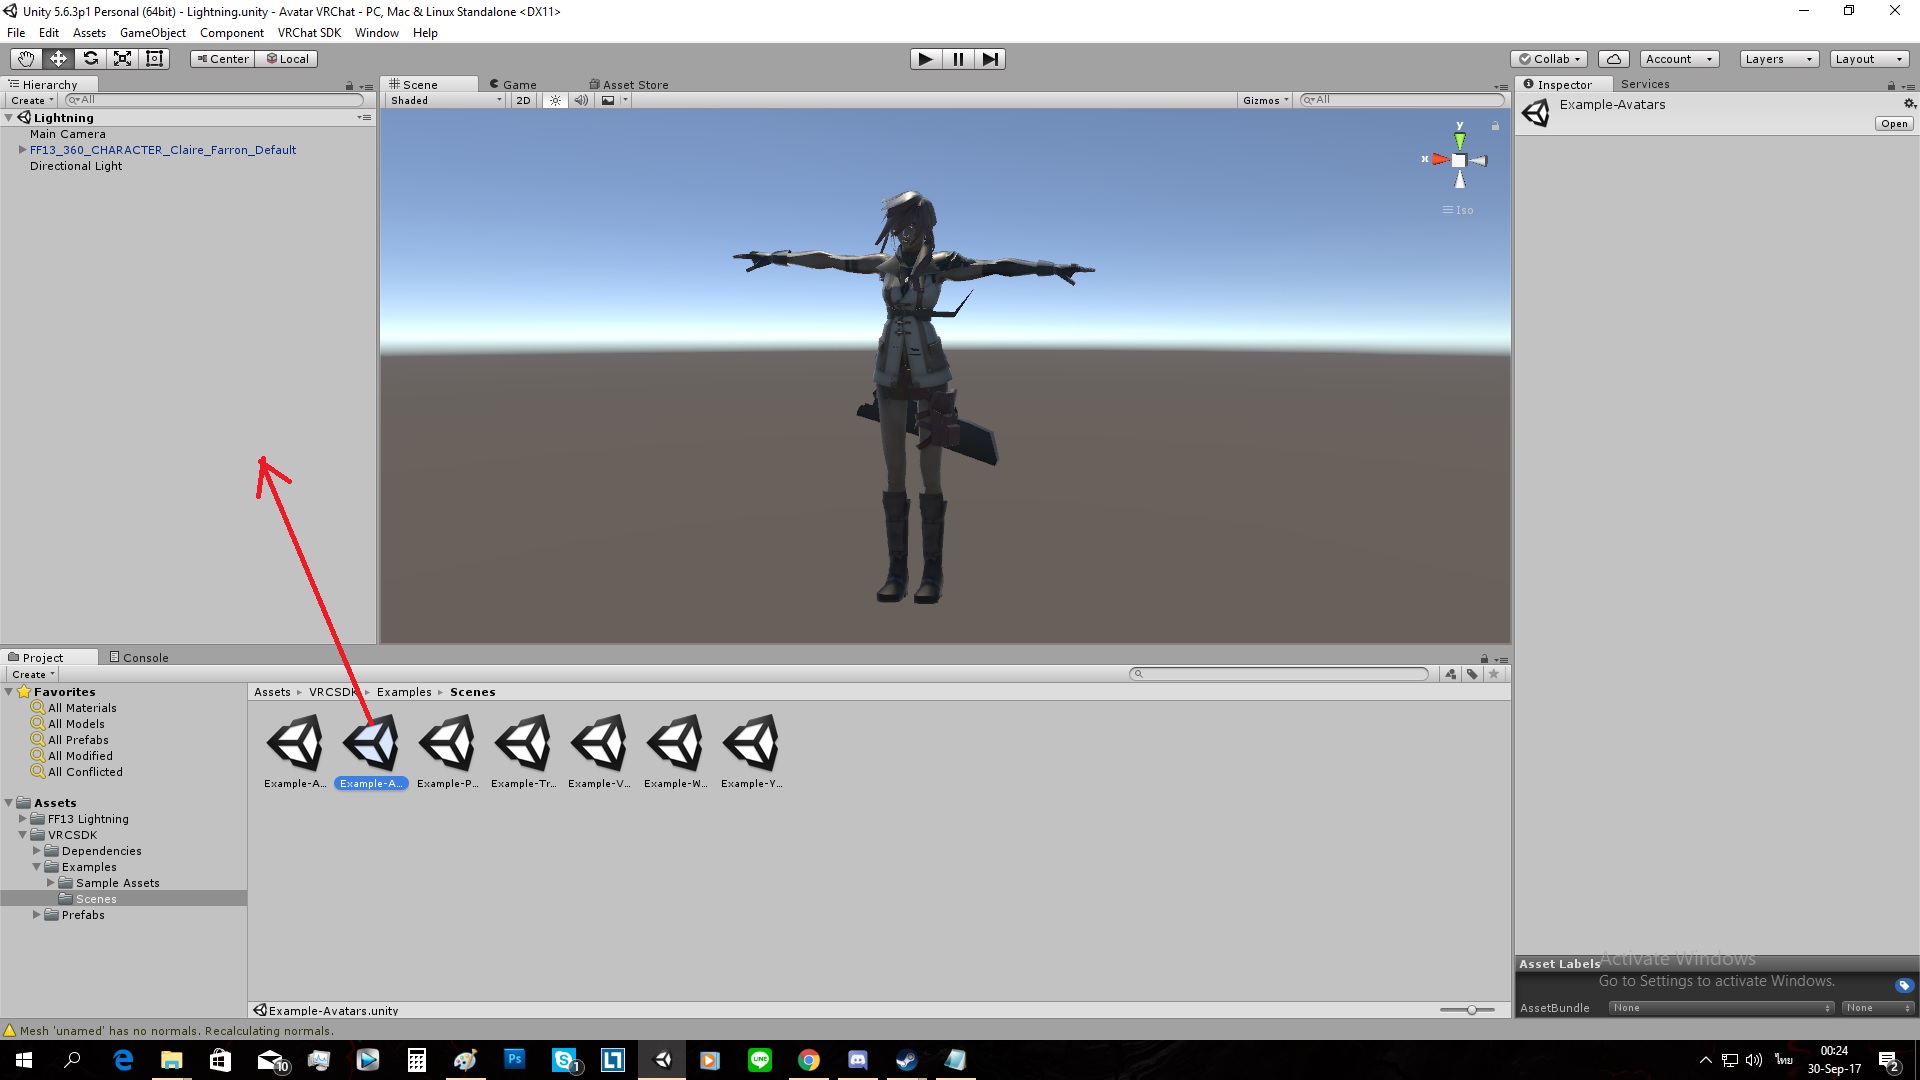Adjust the project icon size slider
The image size is (1920, 1080).
[x=1471, y=1010]
